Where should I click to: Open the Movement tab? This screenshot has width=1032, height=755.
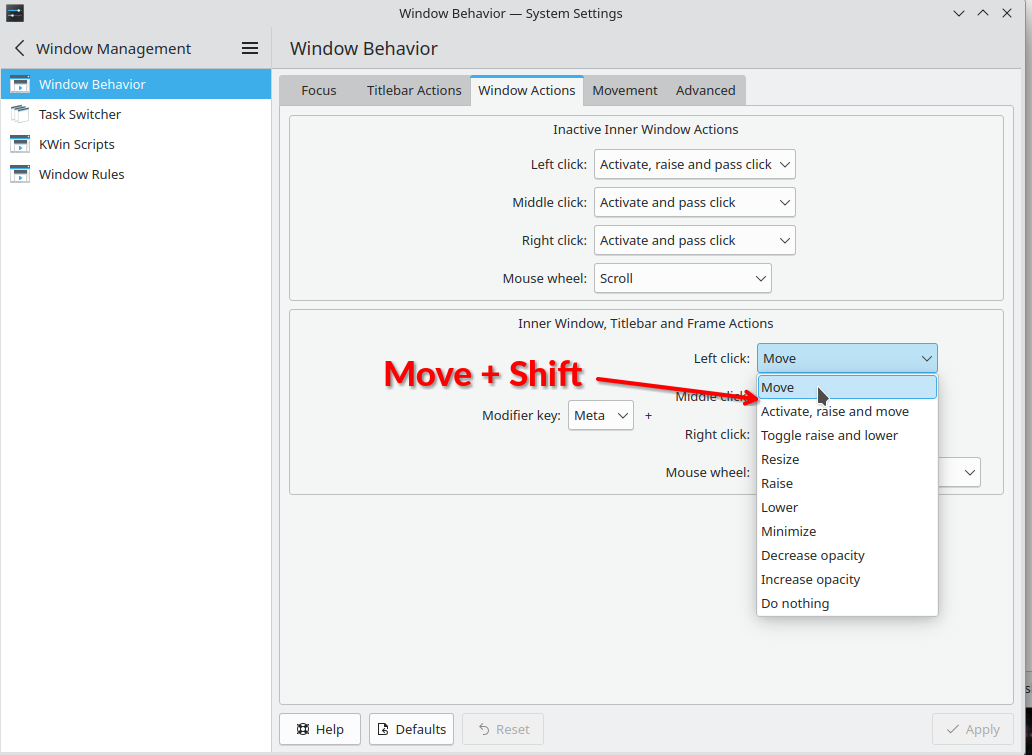click(624, 90)
